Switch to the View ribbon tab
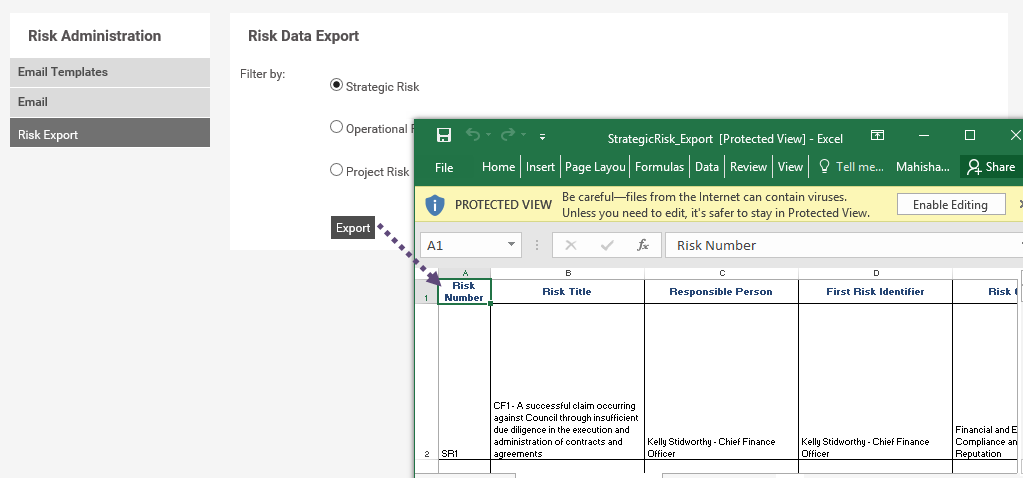Screen dimensions: 1023x478 790,167
